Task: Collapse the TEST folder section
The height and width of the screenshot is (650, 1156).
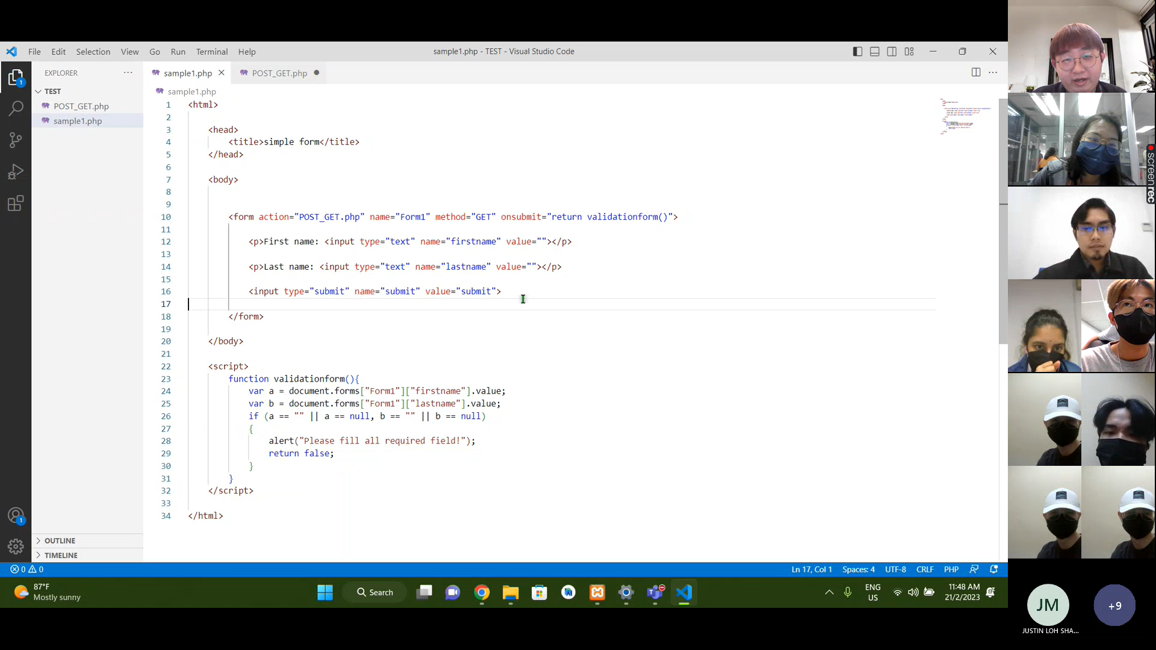Action: tap(88, 91)
